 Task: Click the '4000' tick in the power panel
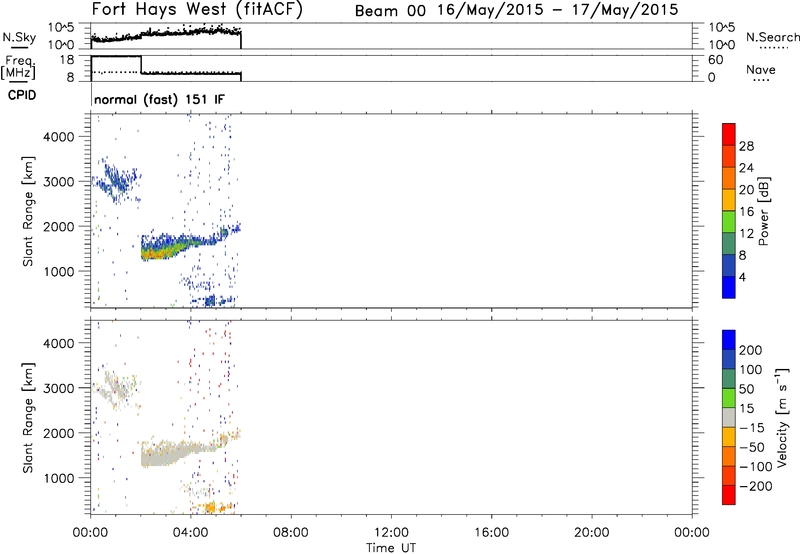(x=59, y=137)
